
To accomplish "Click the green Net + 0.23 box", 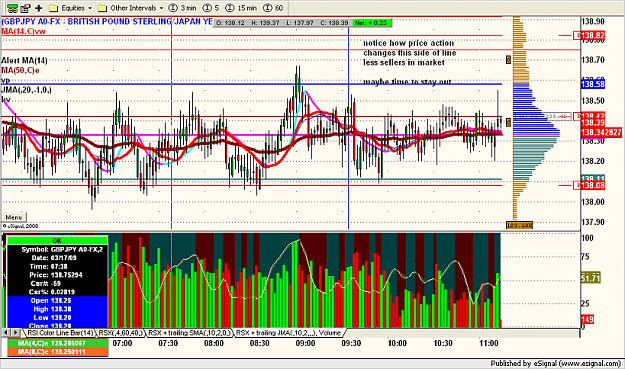I will (x=371, y=23).
